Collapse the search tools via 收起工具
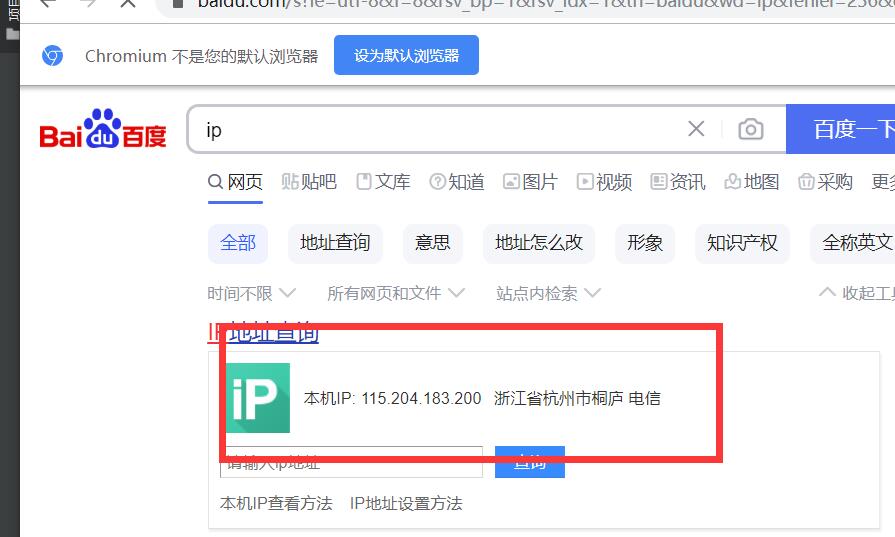Viewport: 895px width, 537px height. (857, 293)
